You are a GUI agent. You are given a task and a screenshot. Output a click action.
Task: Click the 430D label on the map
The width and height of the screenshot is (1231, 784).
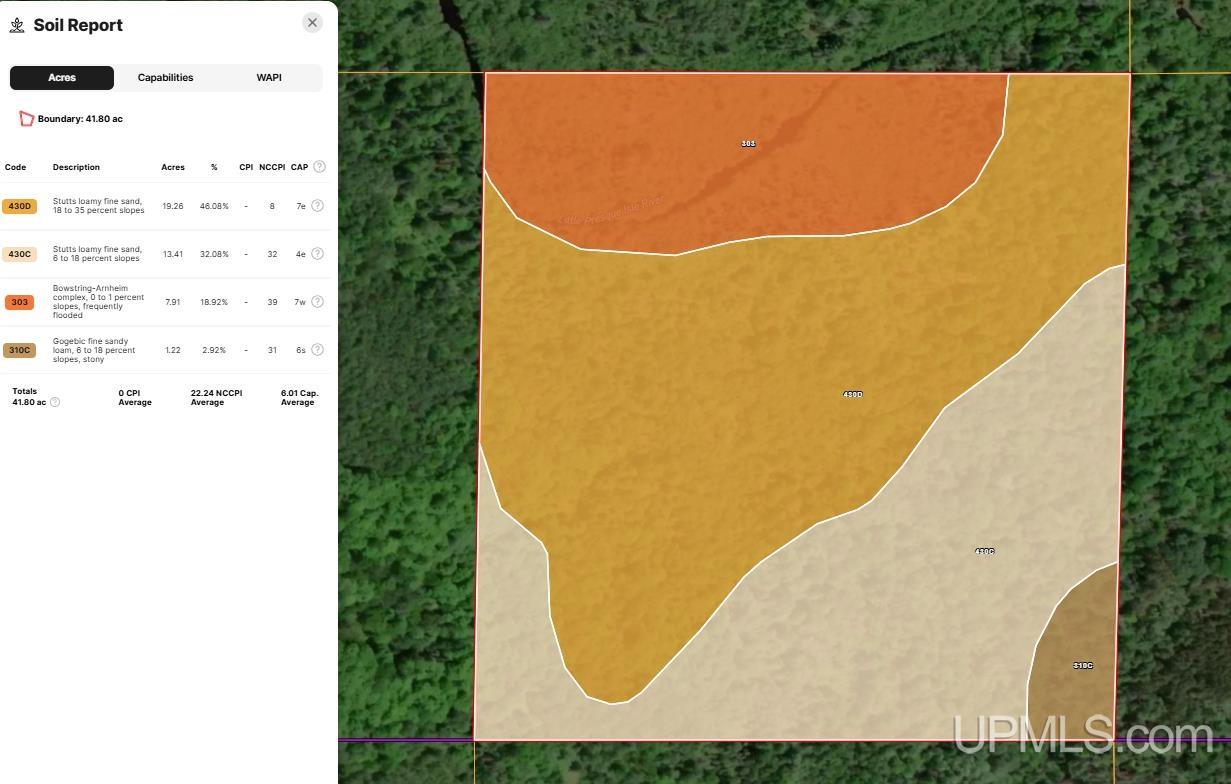pyautogui.click(x=852, y=395)
